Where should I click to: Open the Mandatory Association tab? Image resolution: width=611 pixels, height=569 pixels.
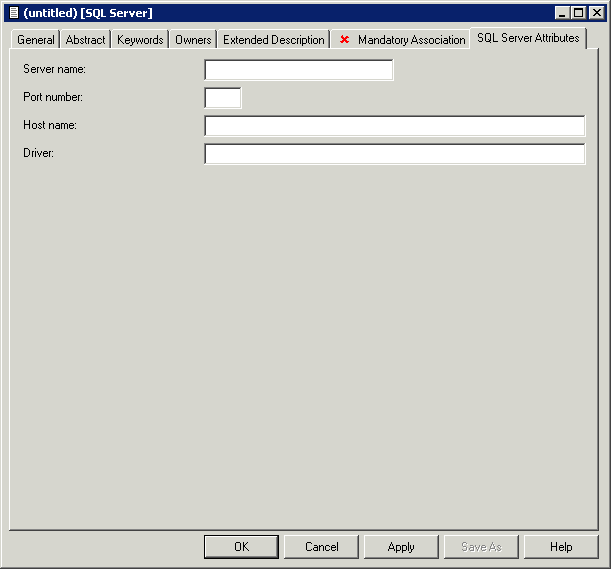(410, 40)
